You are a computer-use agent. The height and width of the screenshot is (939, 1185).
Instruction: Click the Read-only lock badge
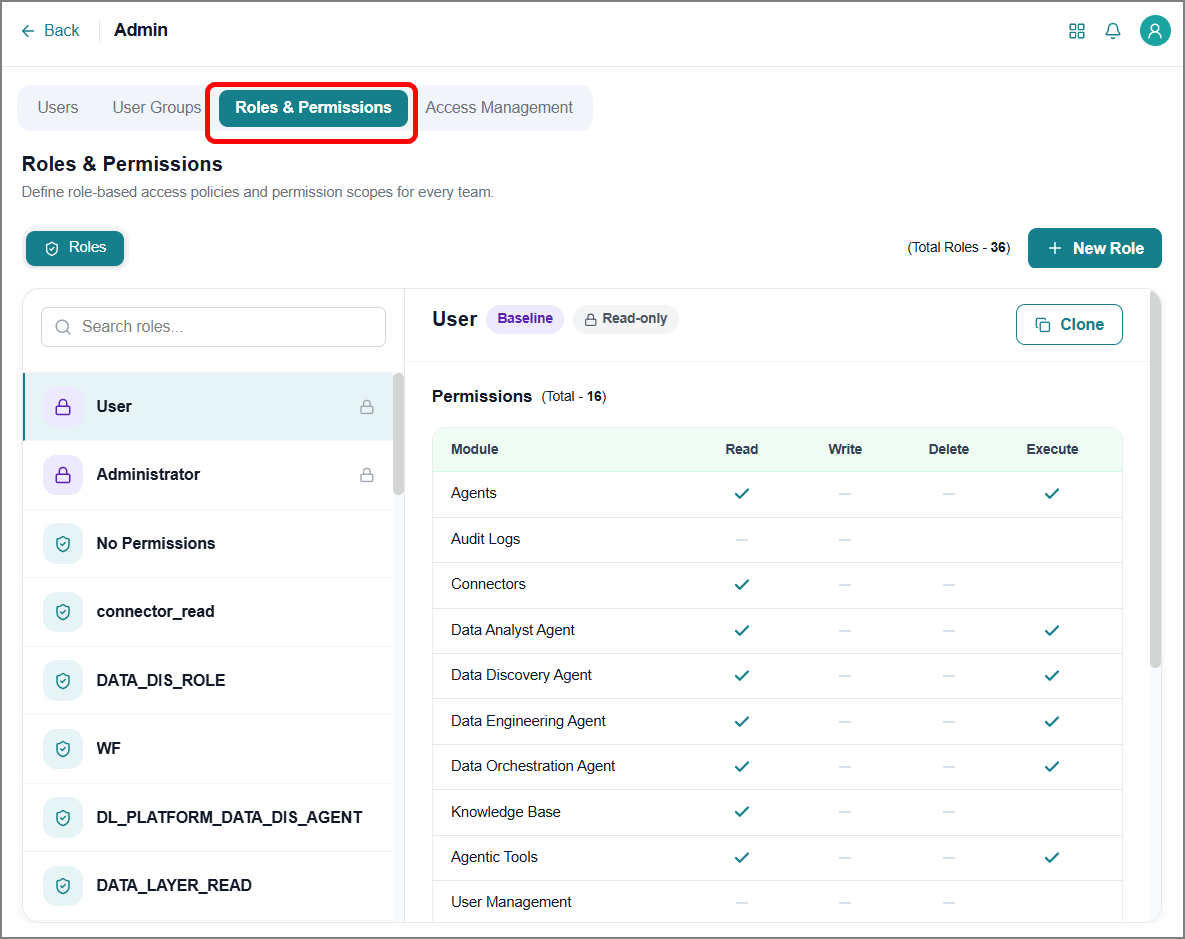pos(626,319)
